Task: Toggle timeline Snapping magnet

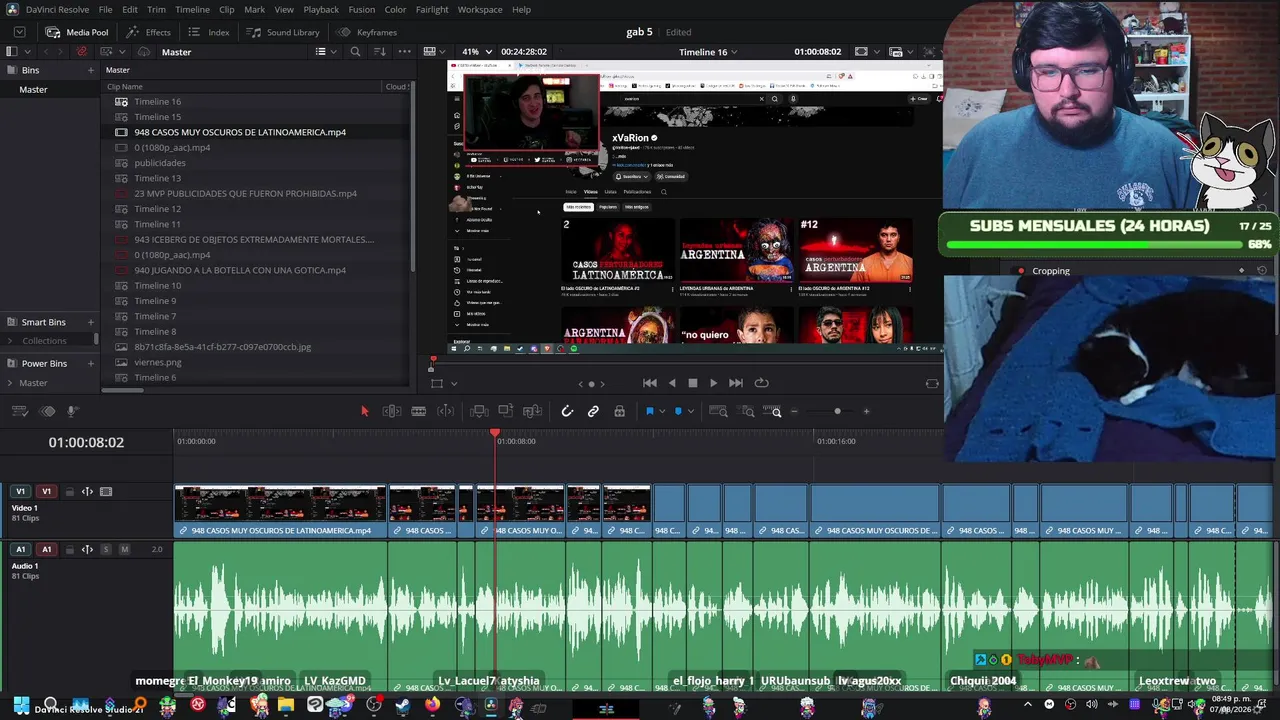Action: point(567,411)
